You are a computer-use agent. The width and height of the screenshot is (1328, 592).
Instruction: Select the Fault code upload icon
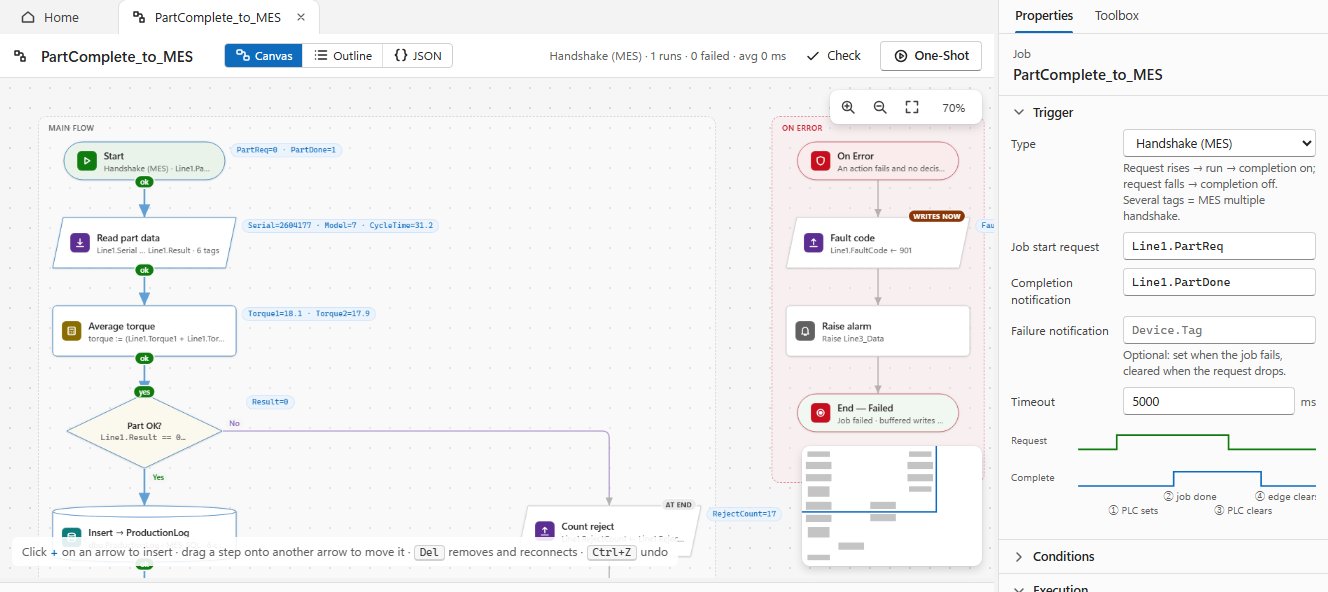pos(813,243)
